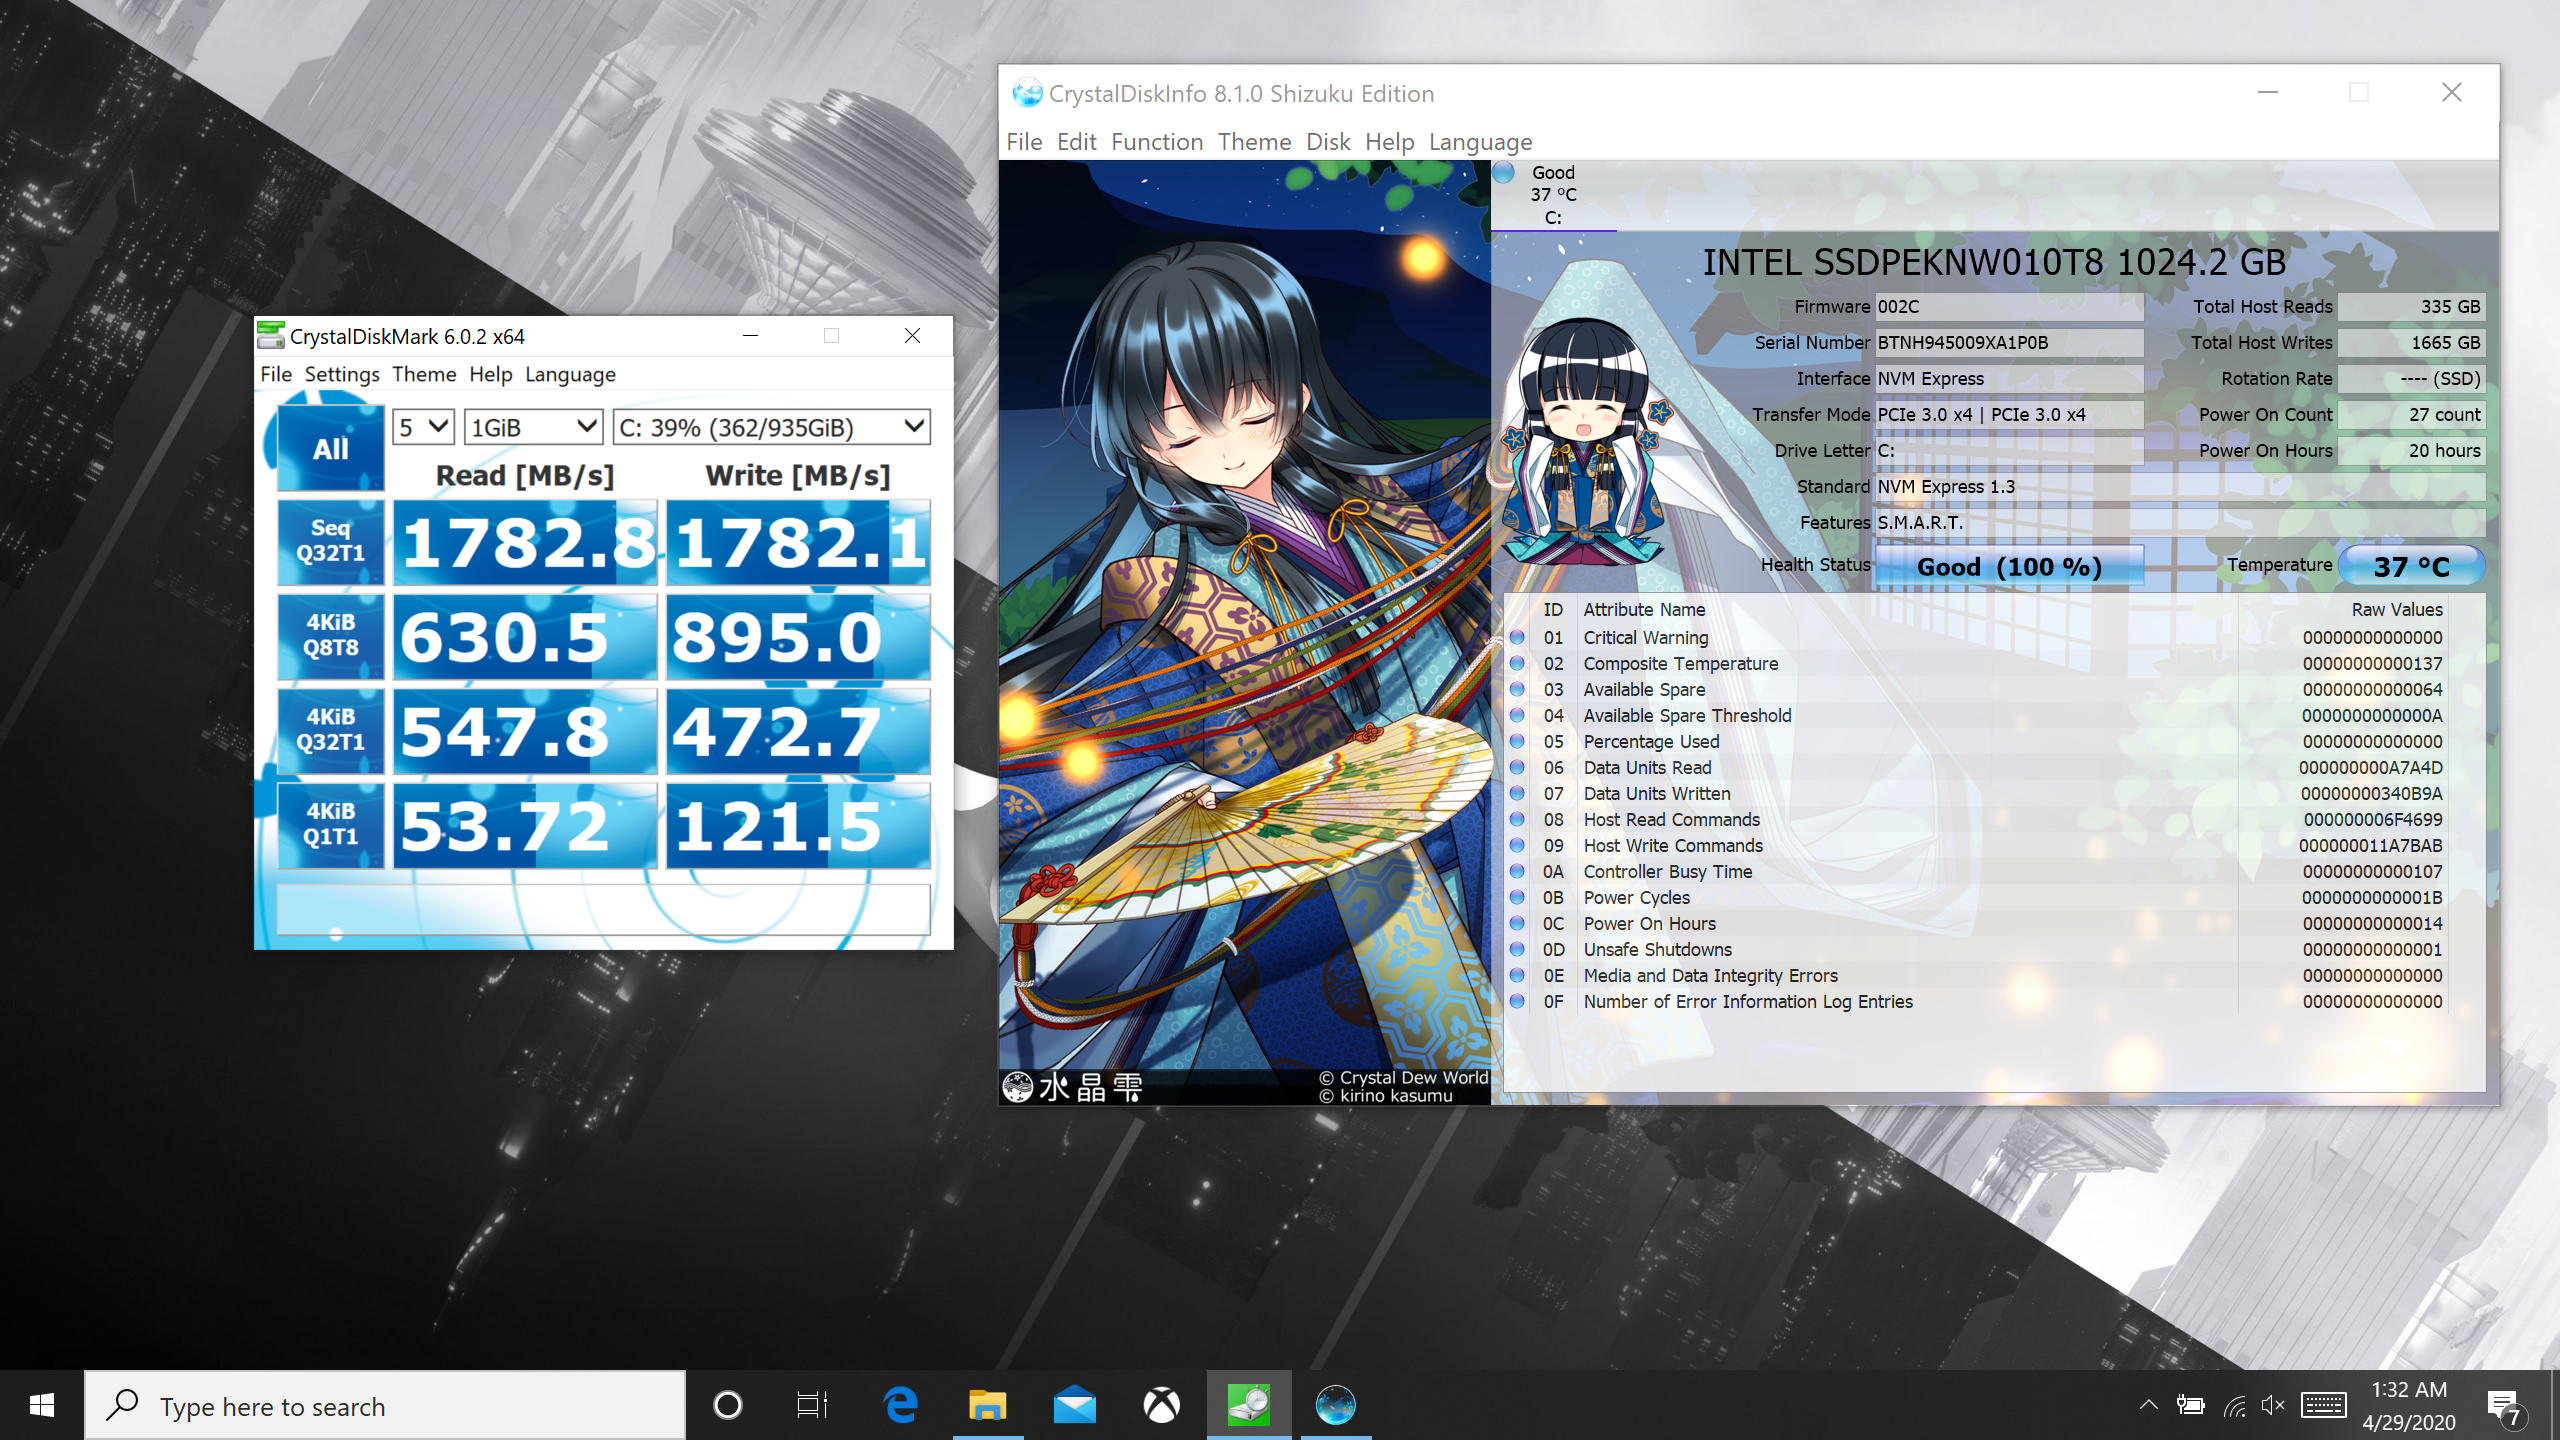Click the 4KiB Q1T1 read result 53.72
The height and width of the screenshot is (1440, 2560).
525,825
